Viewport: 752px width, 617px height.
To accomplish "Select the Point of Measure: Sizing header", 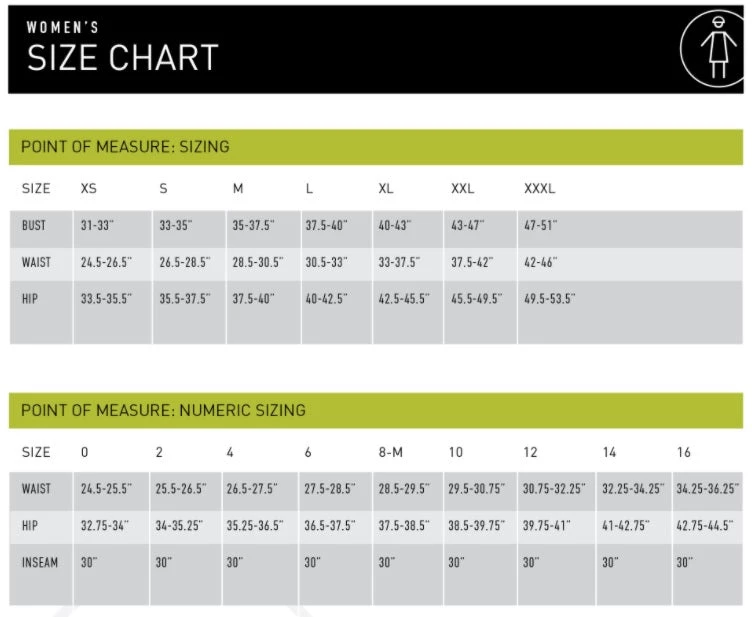I will (126, 147).
